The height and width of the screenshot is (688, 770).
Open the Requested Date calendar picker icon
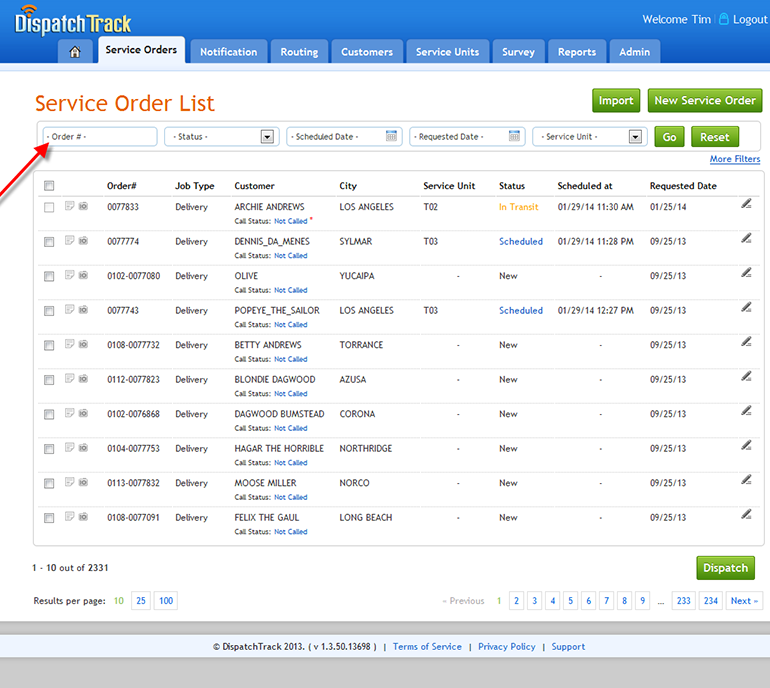coord(514,137)
